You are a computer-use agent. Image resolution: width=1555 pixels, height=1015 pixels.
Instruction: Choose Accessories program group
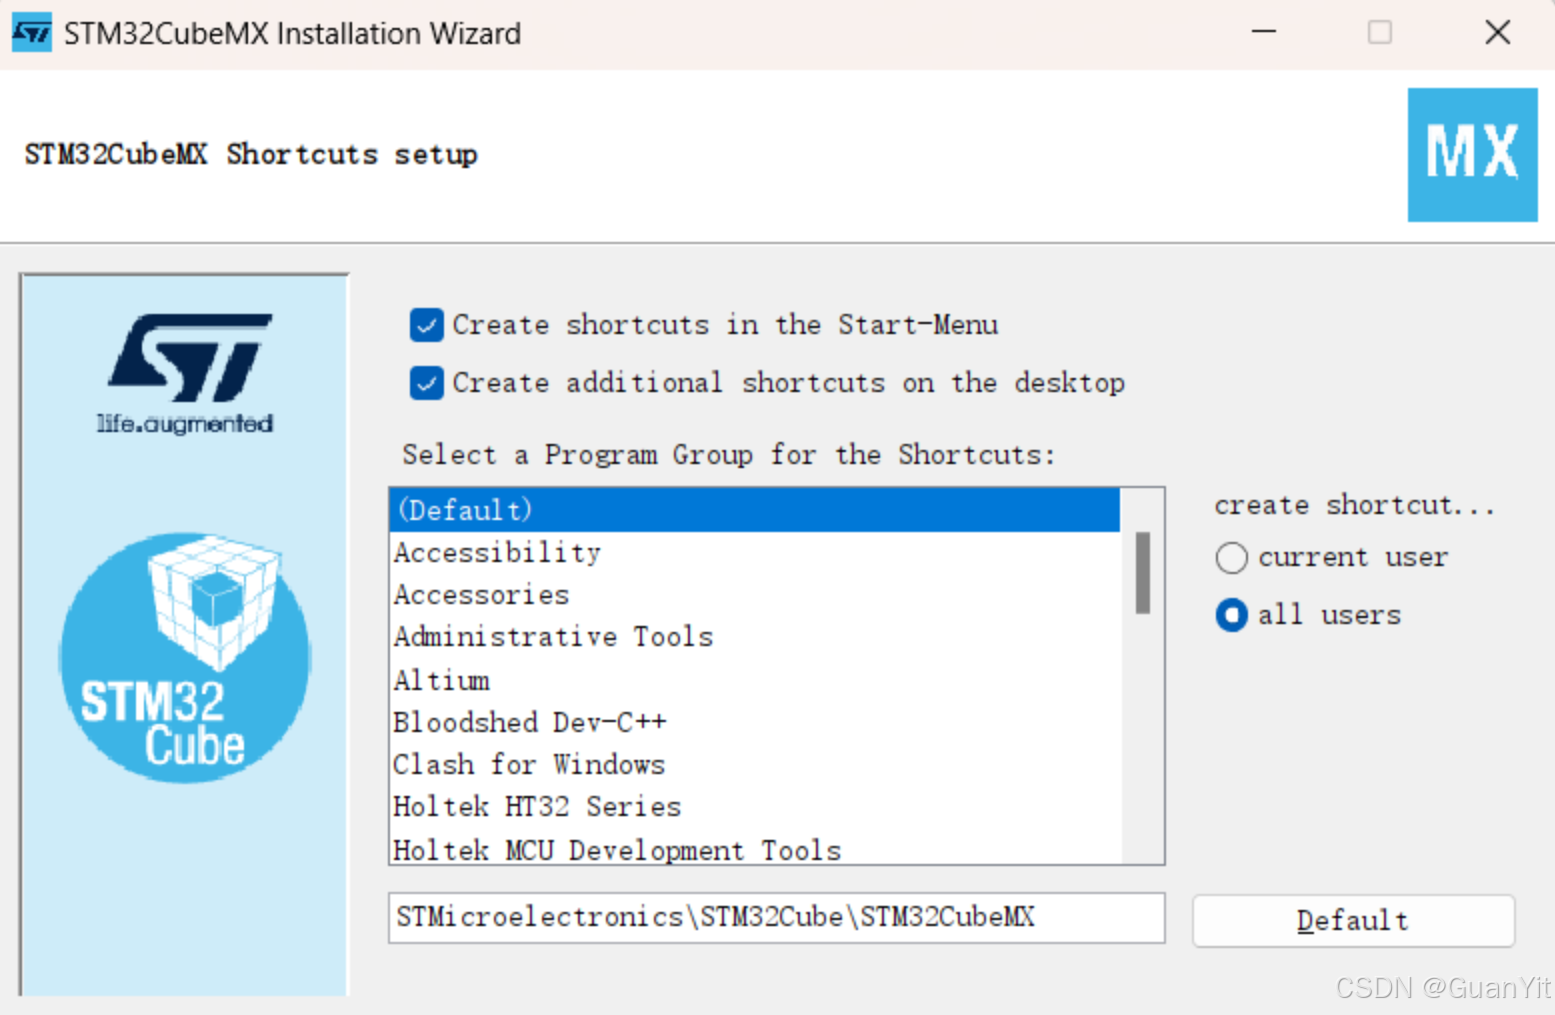coord(755,594)
